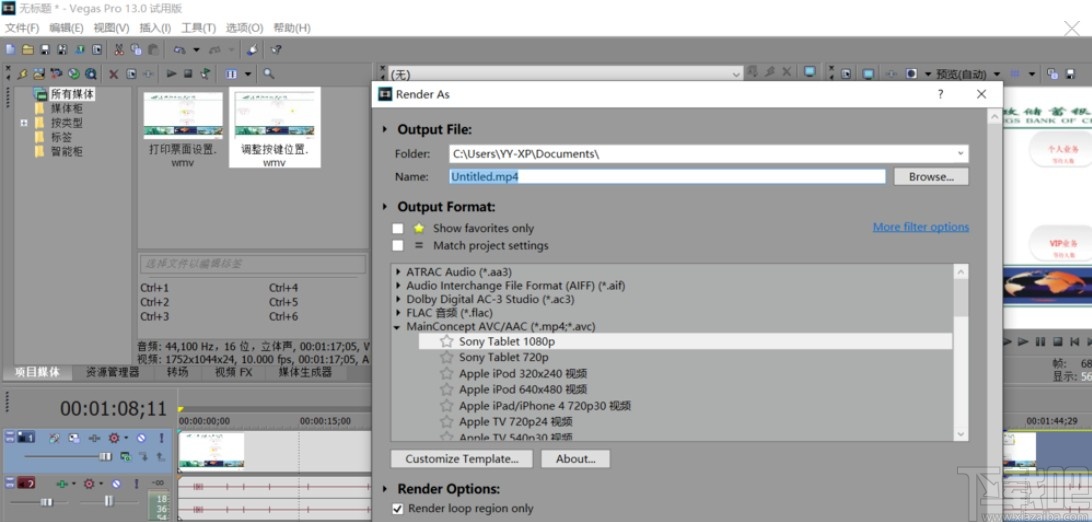Open the 选项(O) menu
The height and width of the screenshot is (522, 1092).
tap(244, 28)
